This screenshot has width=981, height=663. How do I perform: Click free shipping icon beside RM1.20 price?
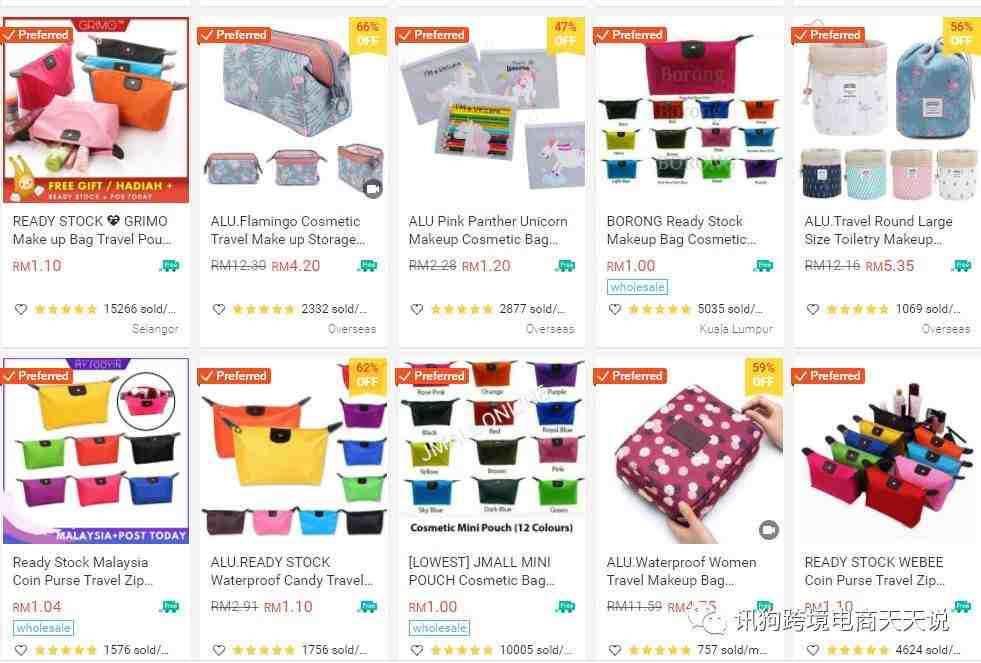pos(566,266)
